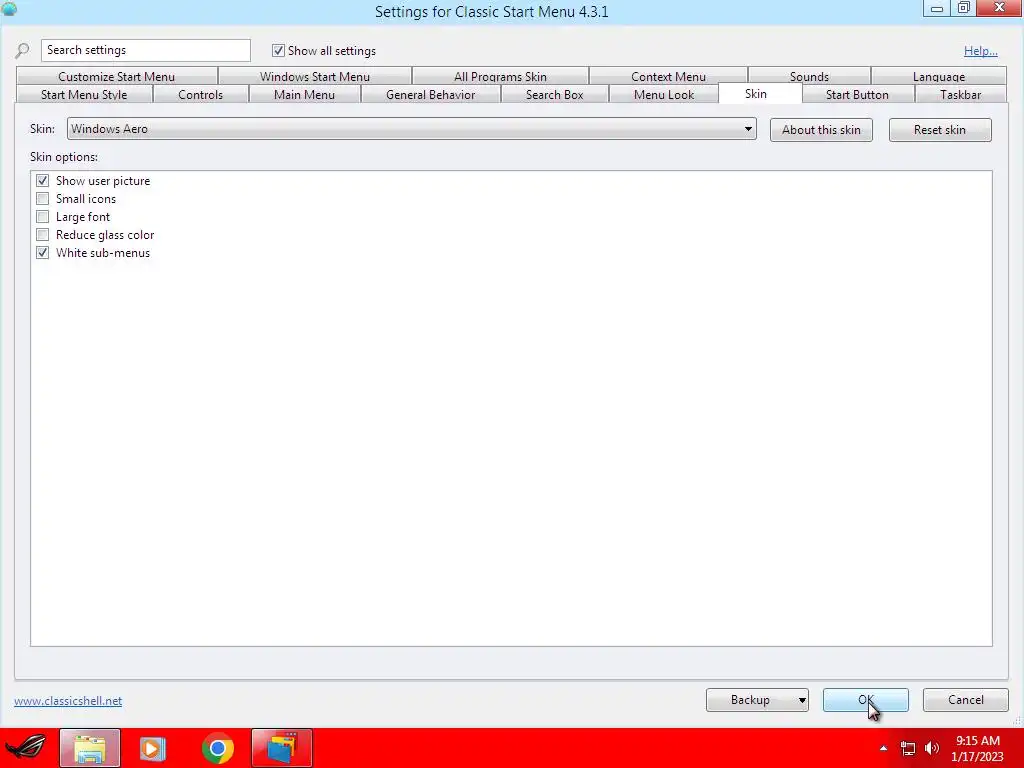Viewport: 1024px width, 768px height.
Task: Open the Controls tab
Action: click(x=200, y=95)
